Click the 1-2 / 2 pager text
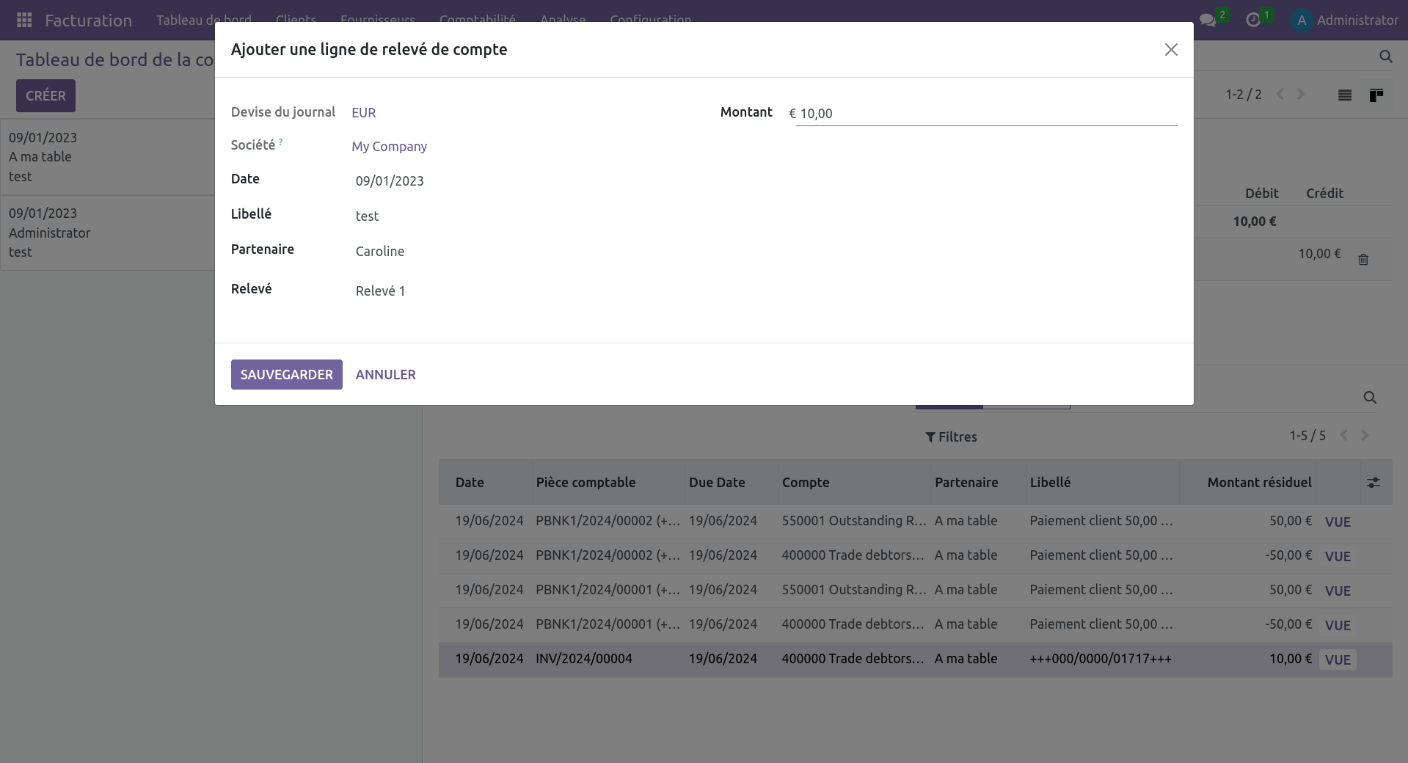The height and width of the screenshot is (763, 1408). [1244, 94]
